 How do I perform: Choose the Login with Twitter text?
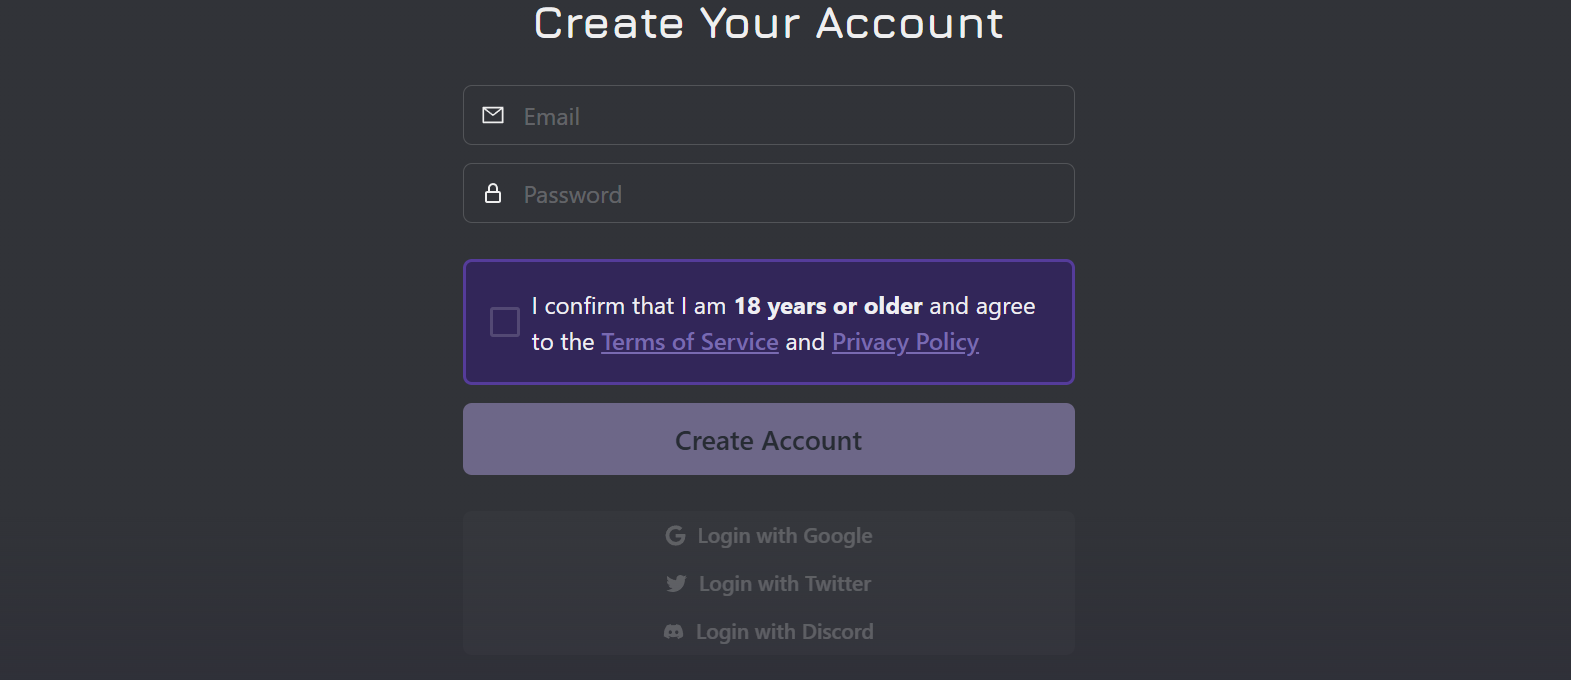(x=785, y=584)
